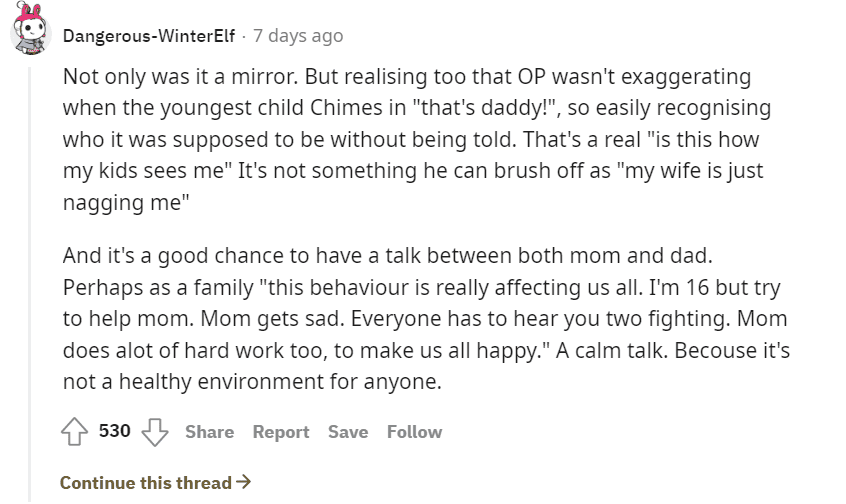Click the second paragraph starting 'And it's a good'
846x504 pixels.
[426, 318]
